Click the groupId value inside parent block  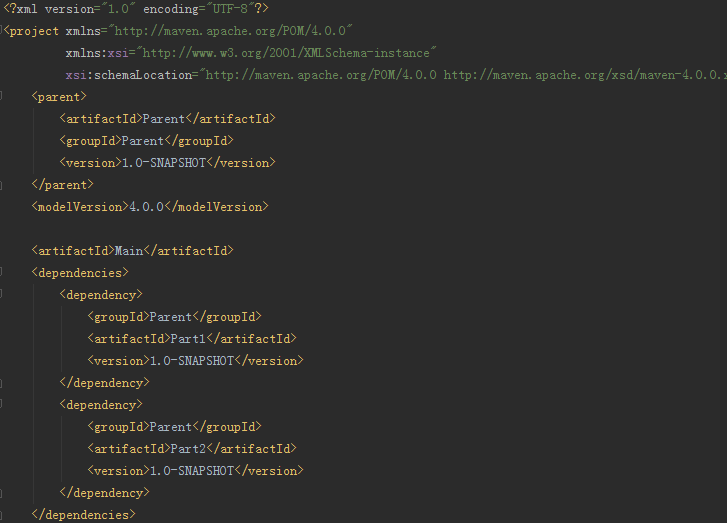pyautogui.click(x=143, y=141)
